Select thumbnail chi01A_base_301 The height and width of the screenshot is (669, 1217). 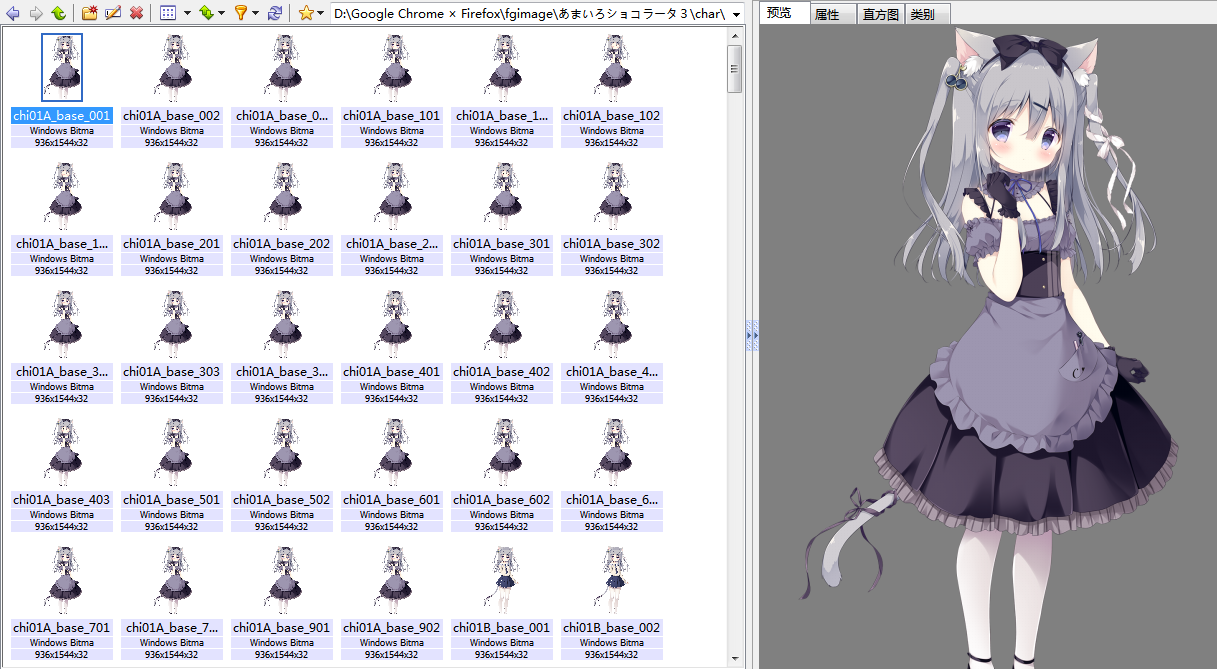[x=502, y=195]
